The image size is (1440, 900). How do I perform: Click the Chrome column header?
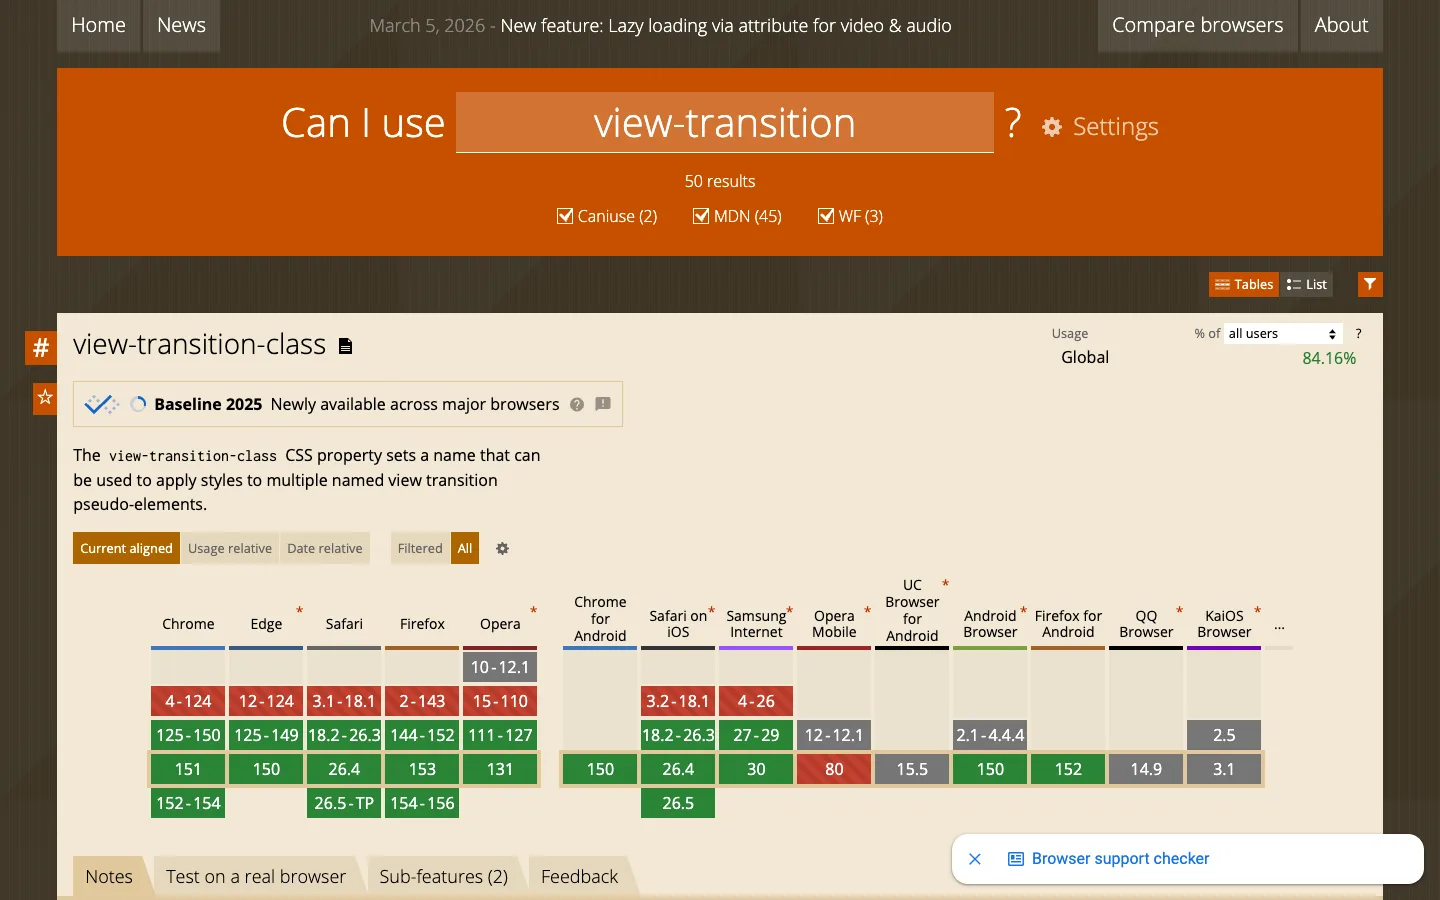tap(188, 624)
